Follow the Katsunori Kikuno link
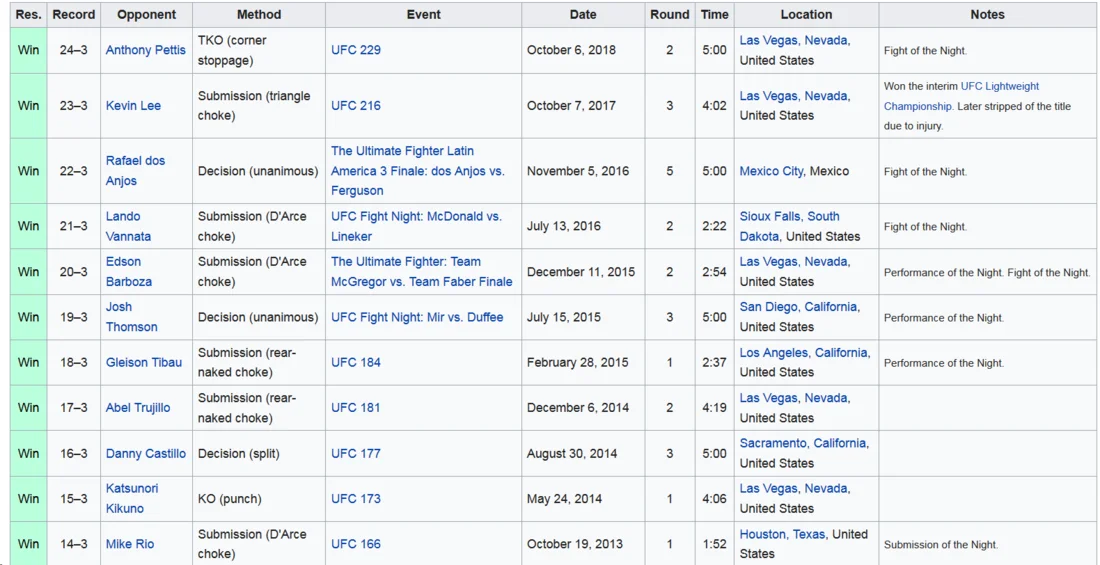This screenshot has width=1100, height=565. 131,489
